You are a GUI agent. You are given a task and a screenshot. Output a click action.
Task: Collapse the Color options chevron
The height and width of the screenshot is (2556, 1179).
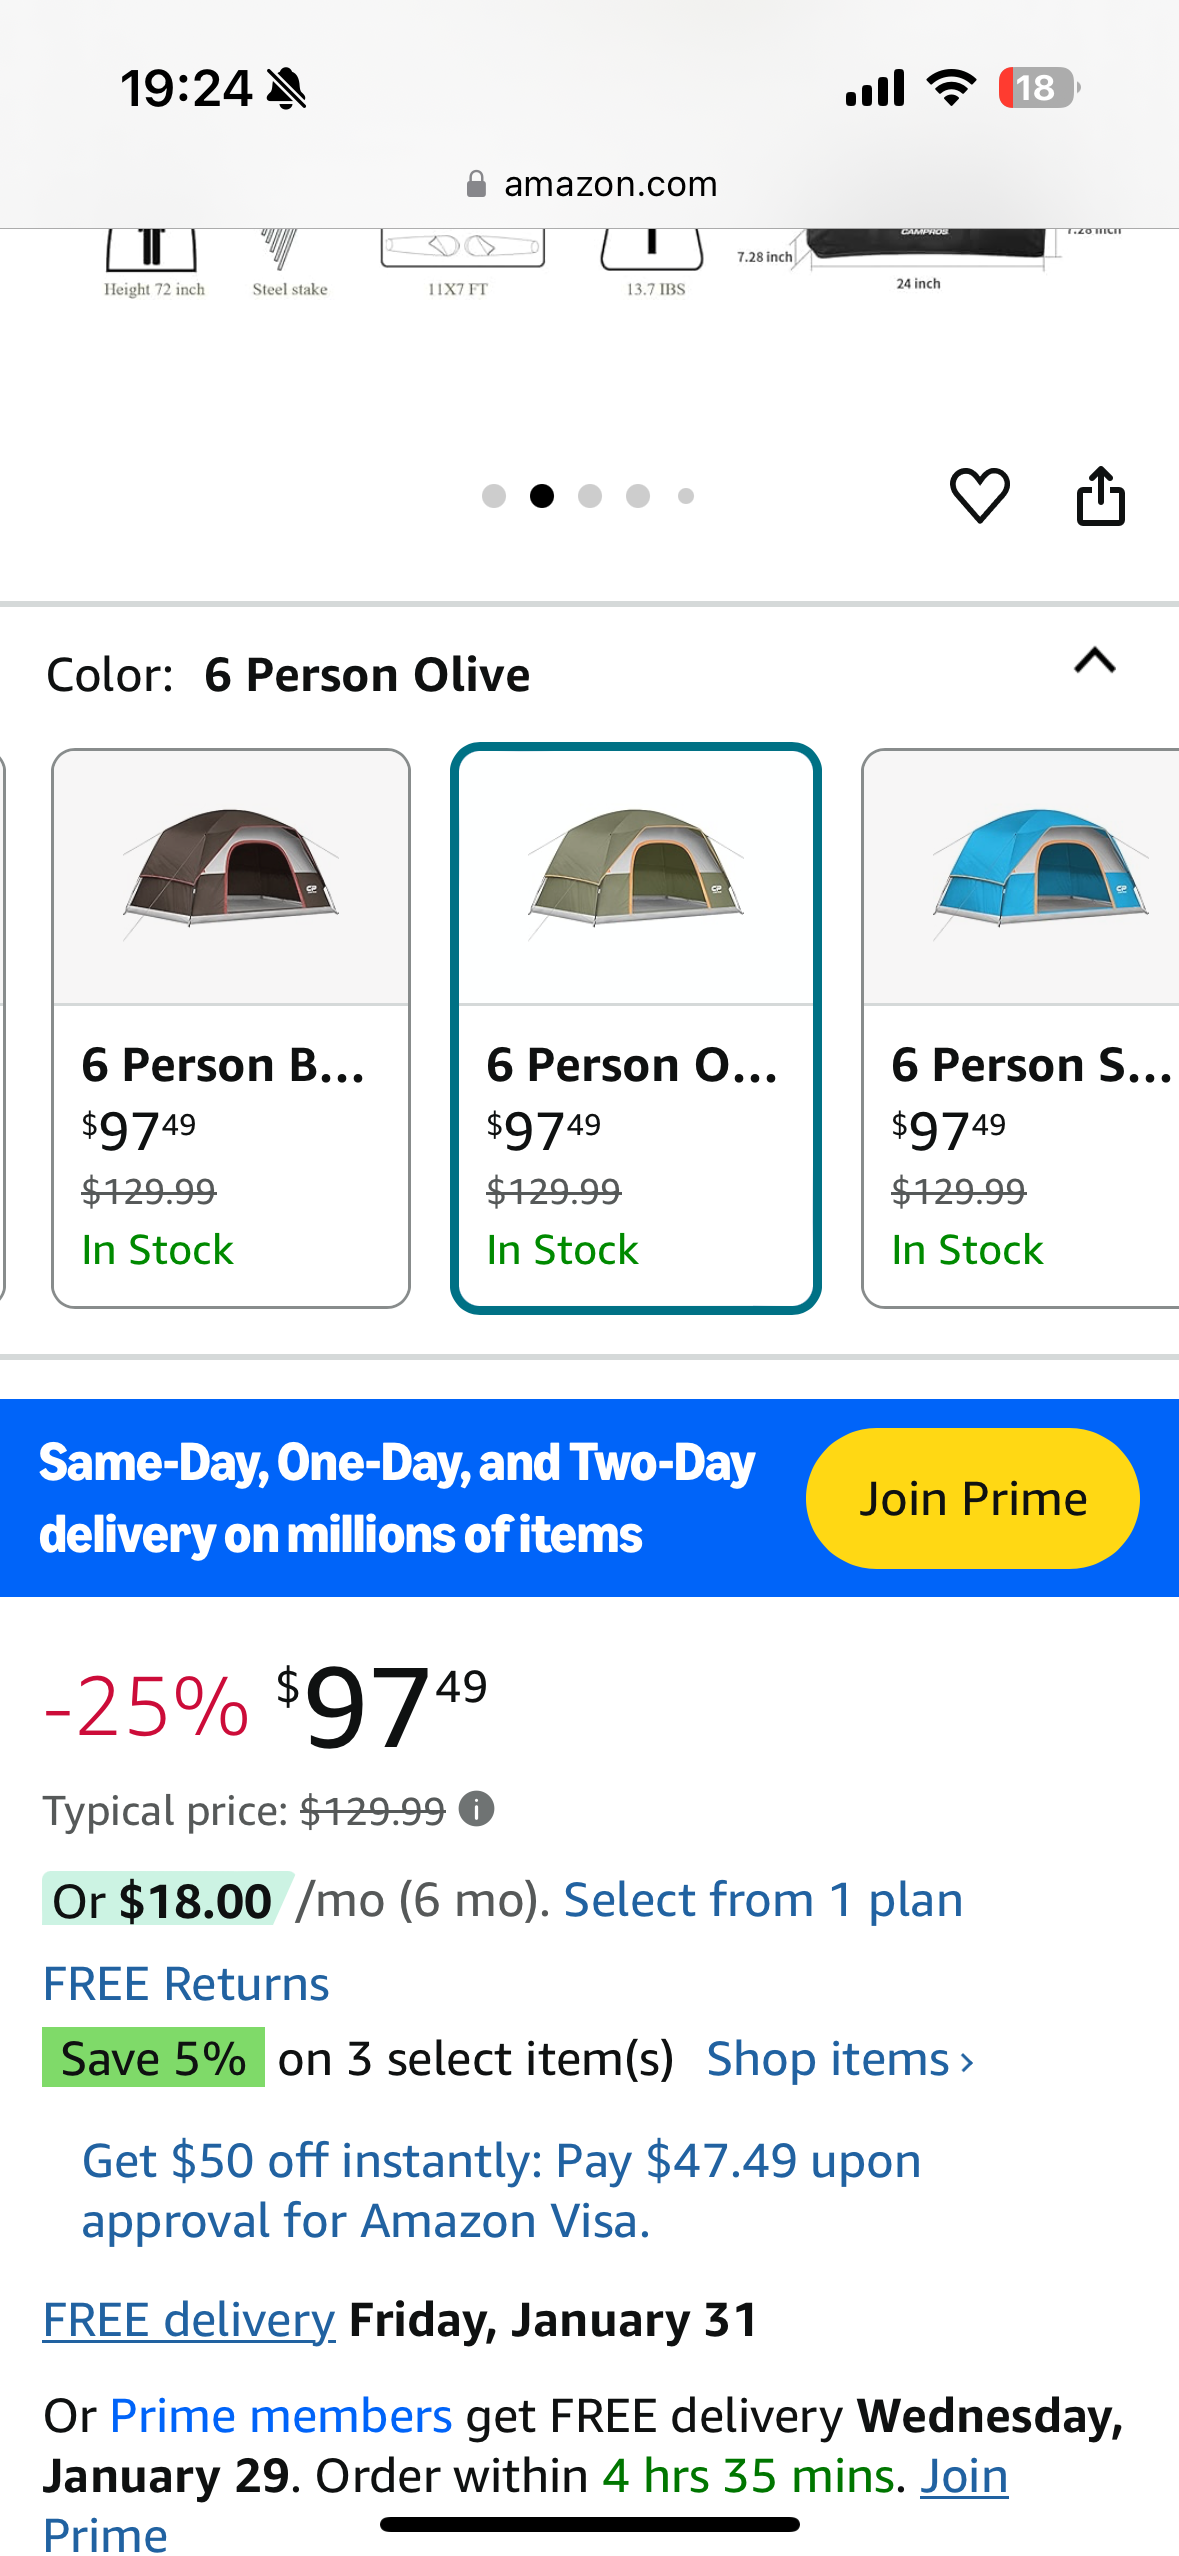click(1094, 661)
